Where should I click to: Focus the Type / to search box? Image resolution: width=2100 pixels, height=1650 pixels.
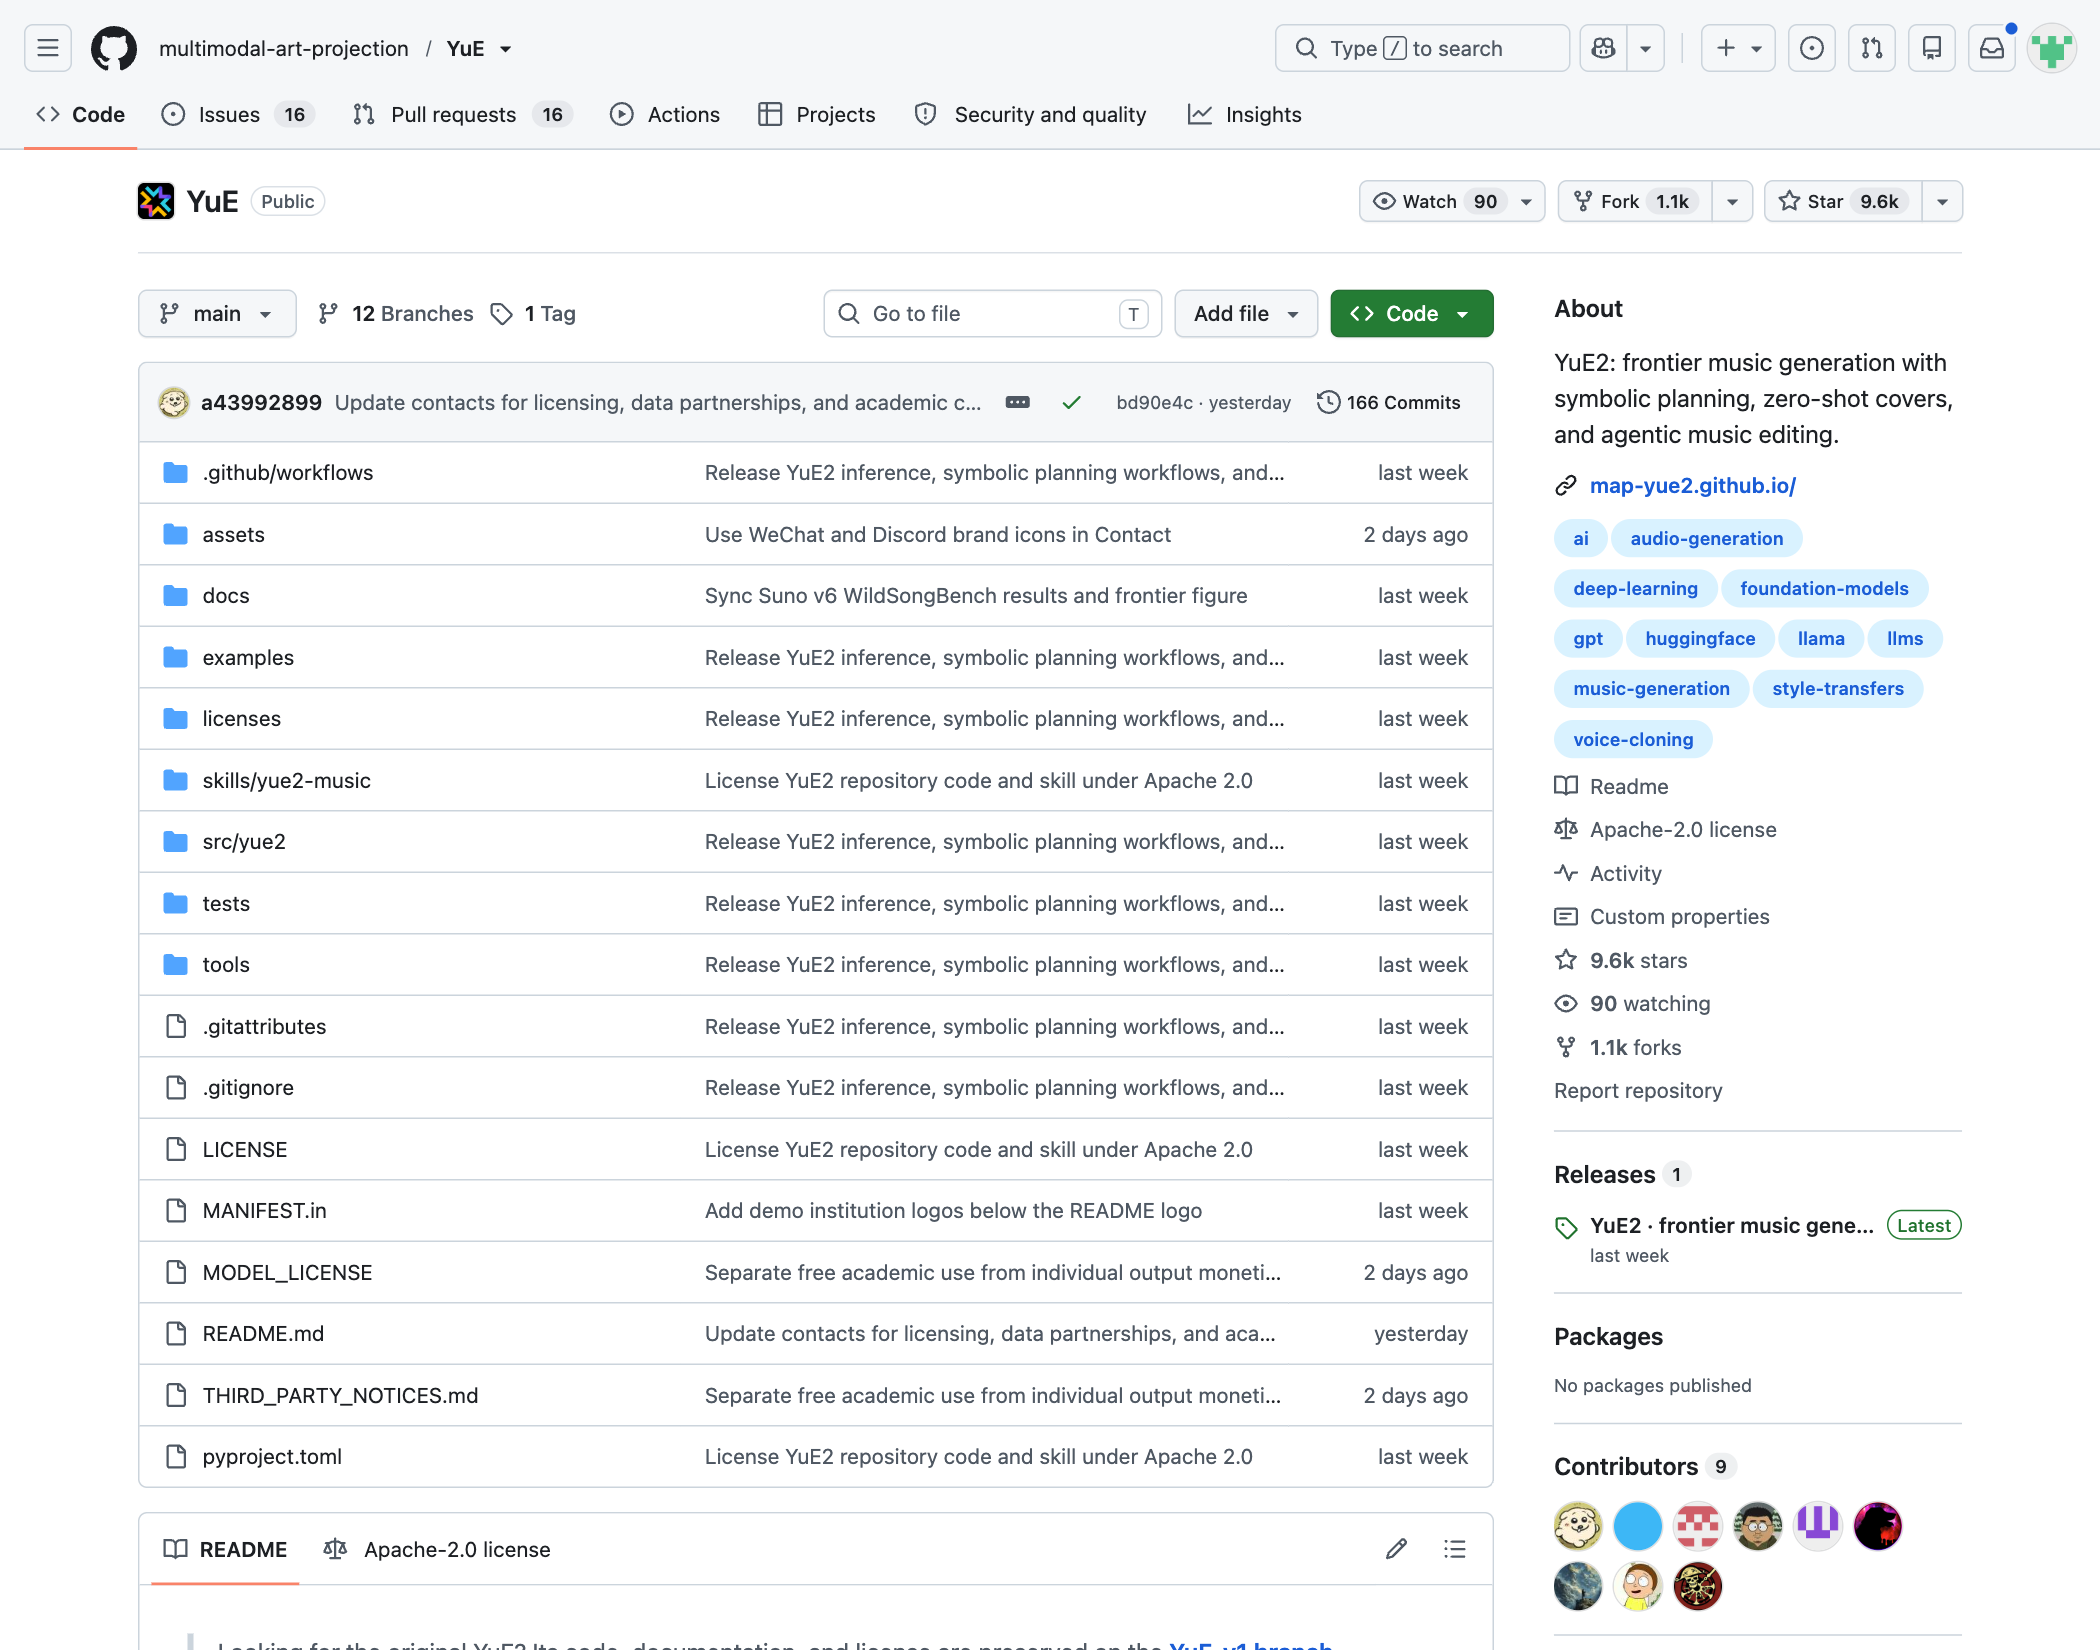coord(1422,48)
